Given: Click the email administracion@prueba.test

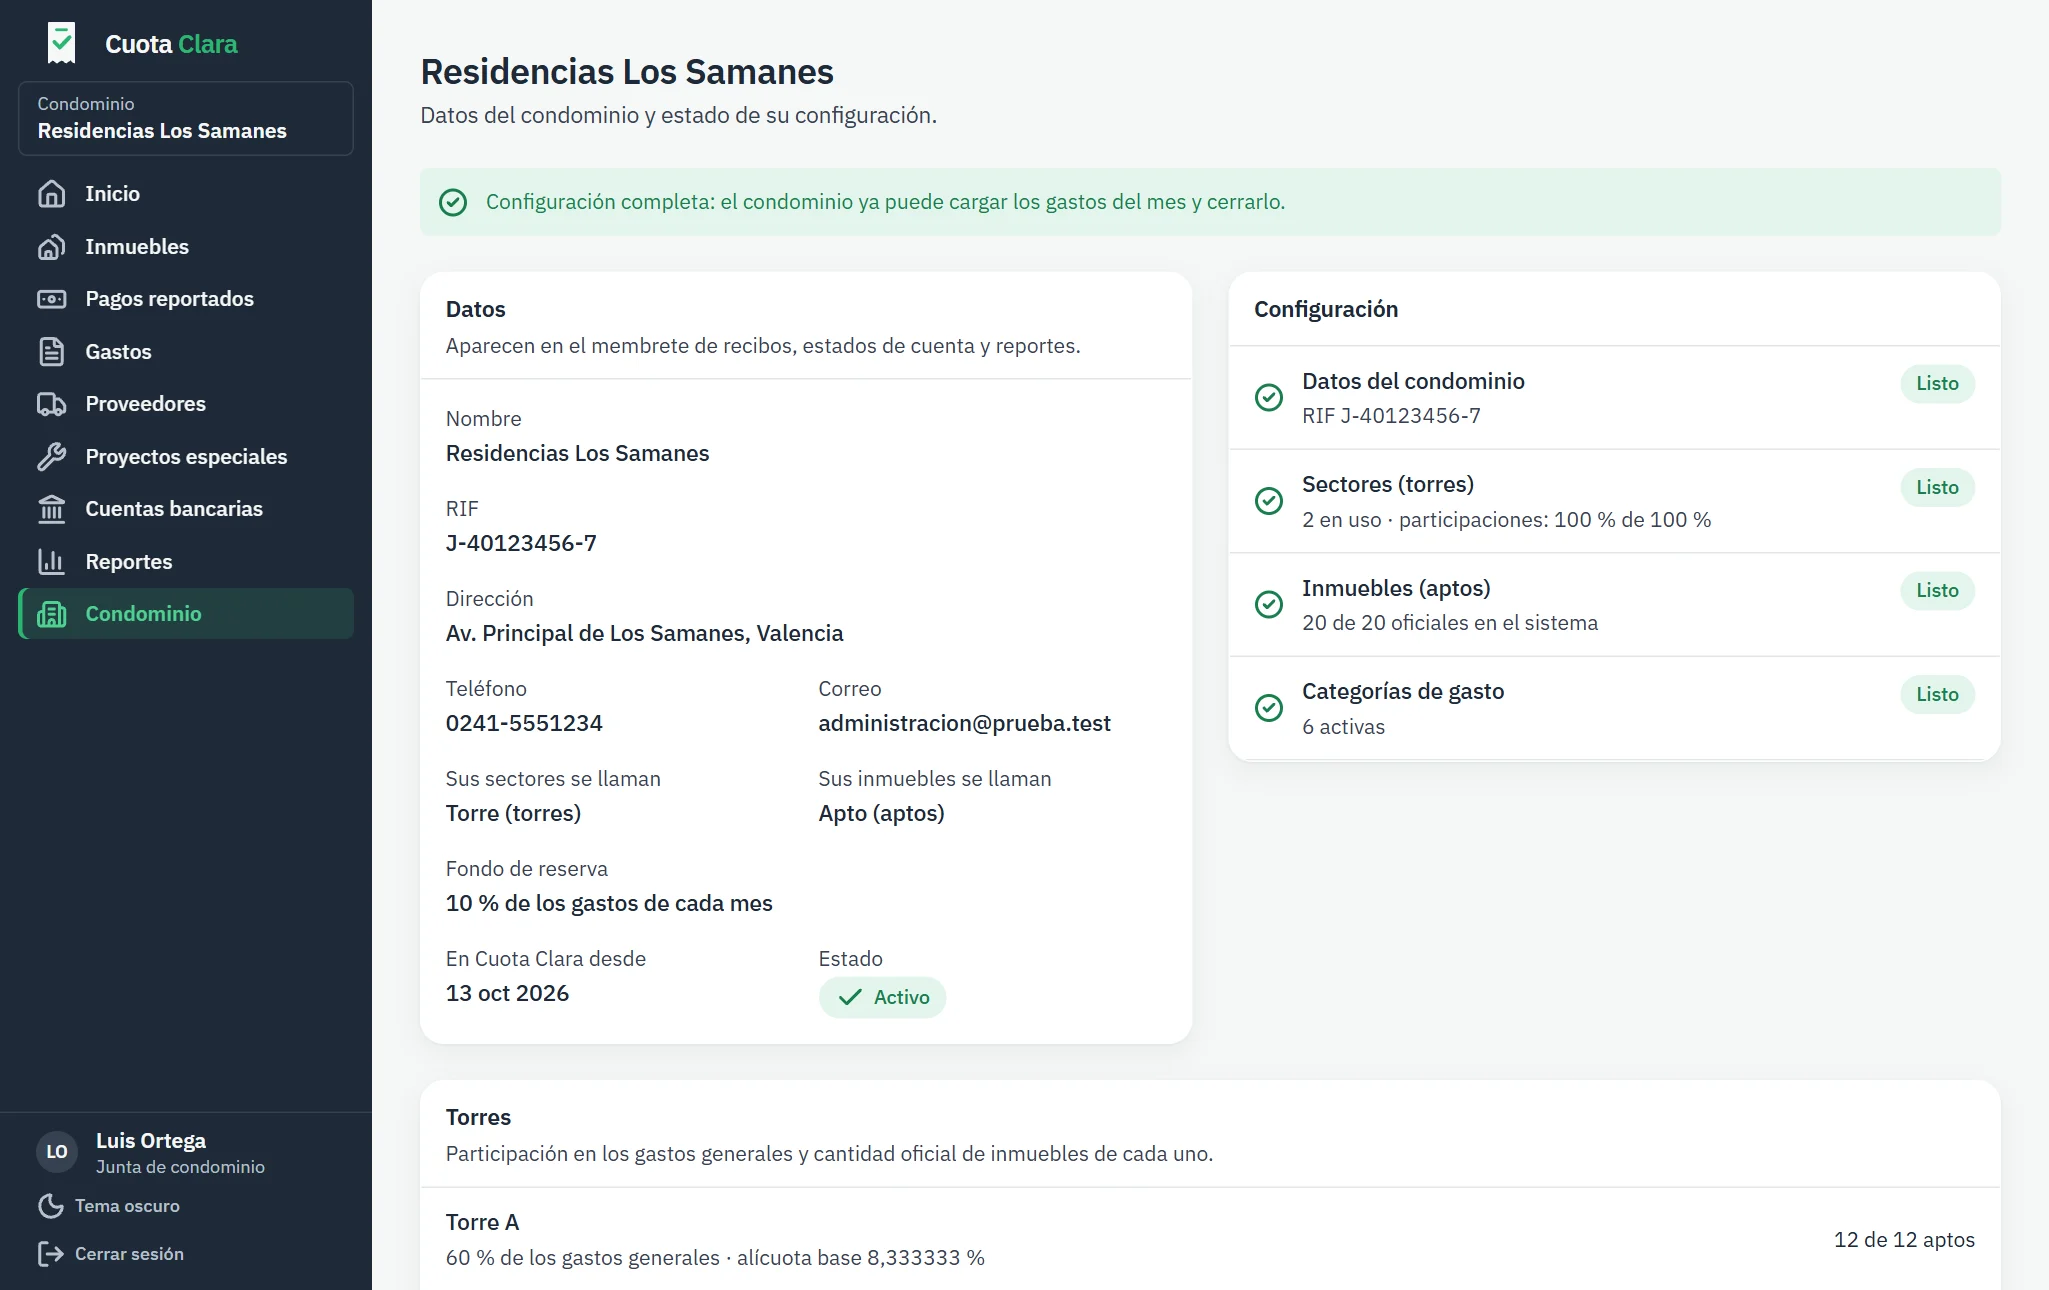Looking at the screenshot, I should point(964,724).
